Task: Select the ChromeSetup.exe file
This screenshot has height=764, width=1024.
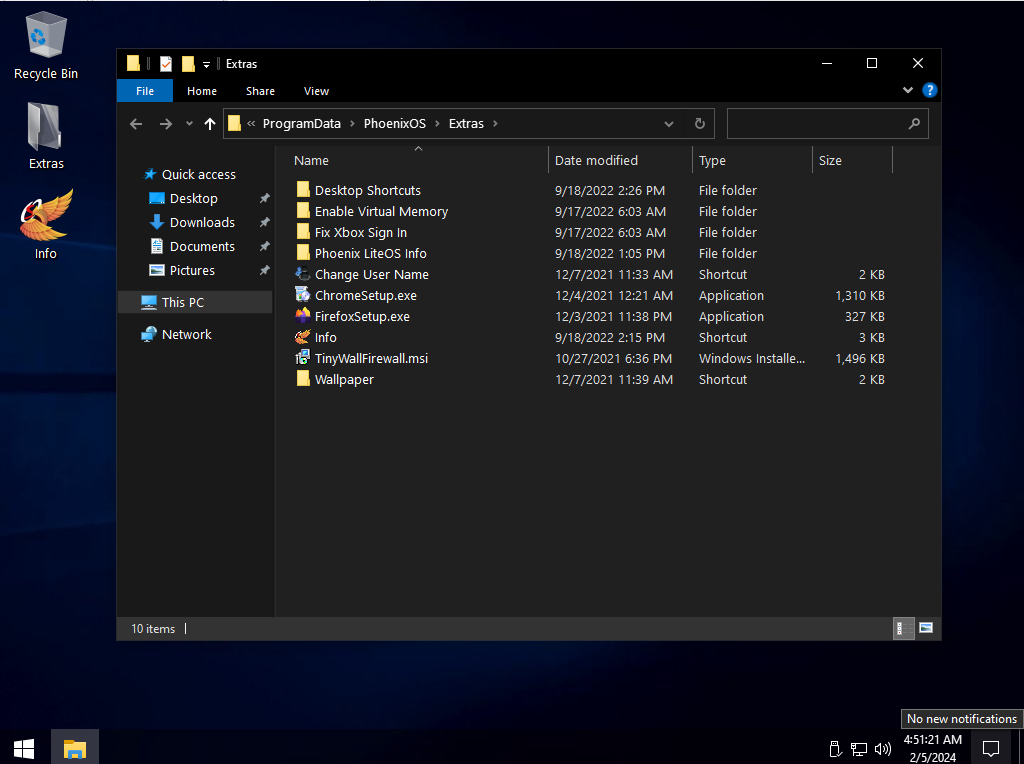Action: coord(365,296)
